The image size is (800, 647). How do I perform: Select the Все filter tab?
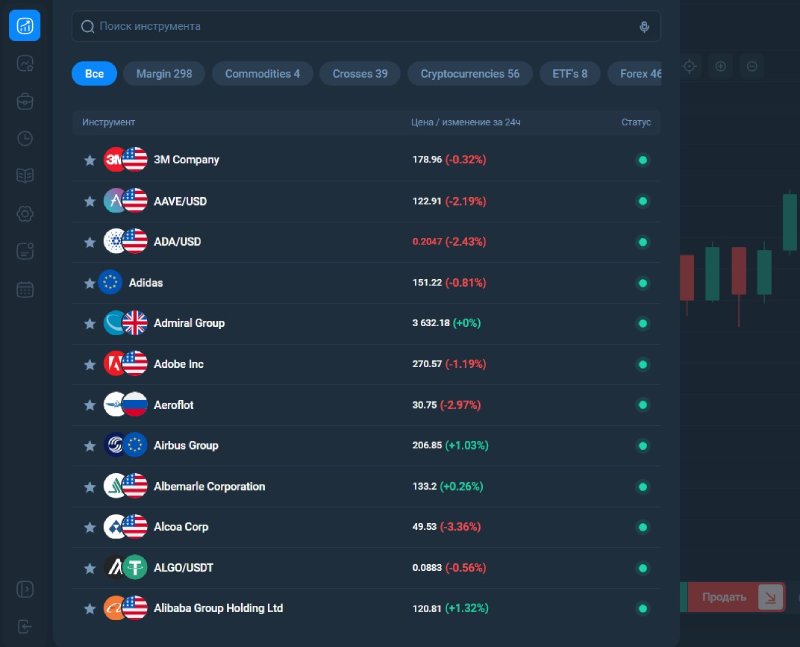94,73
